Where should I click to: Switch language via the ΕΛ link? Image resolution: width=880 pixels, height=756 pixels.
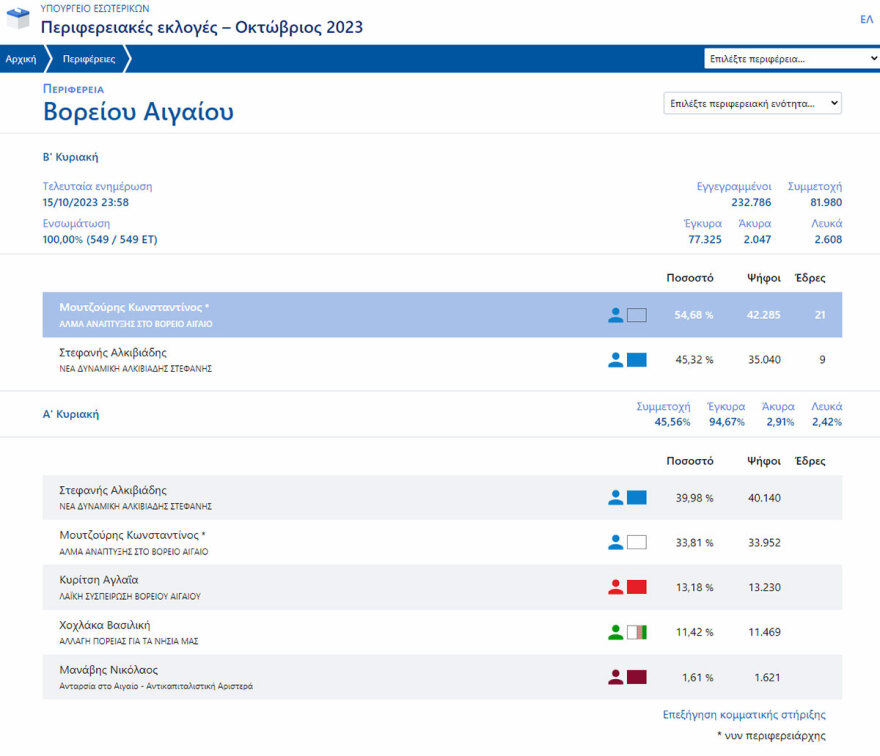pos(866,19)
